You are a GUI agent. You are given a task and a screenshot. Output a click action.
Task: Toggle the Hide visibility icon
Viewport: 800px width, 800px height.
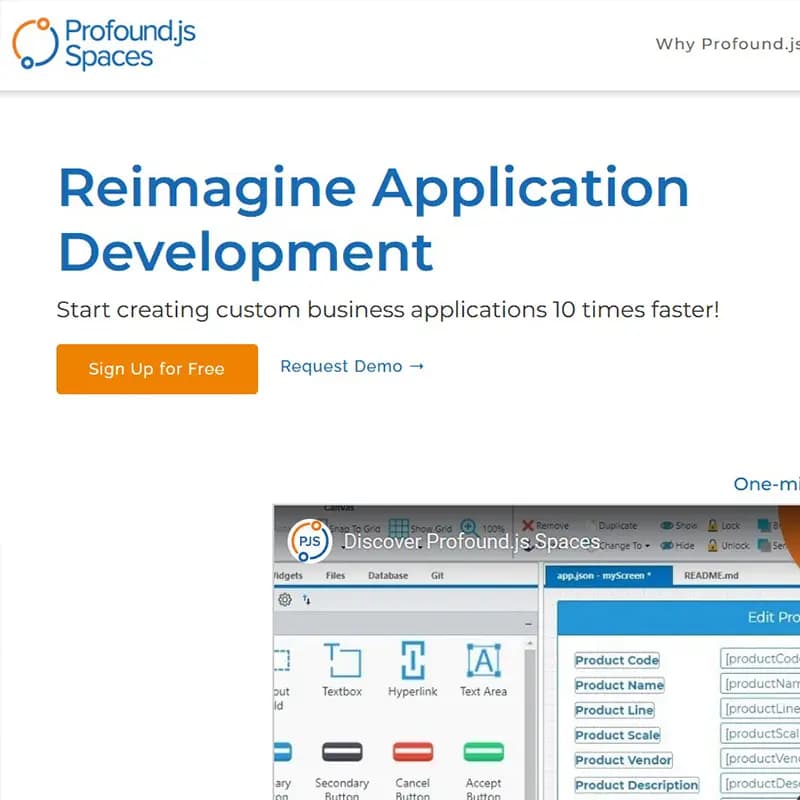[666, 545]
